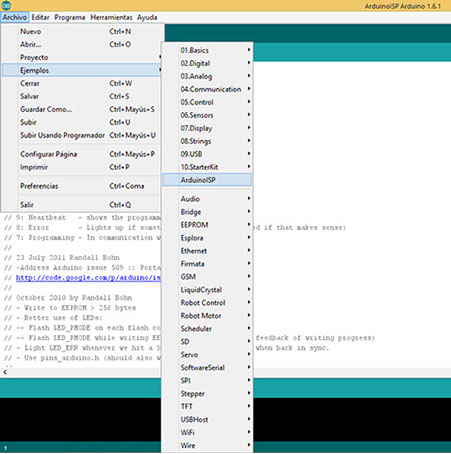451x454 pixels.
Task: Expand Robot Control examples
Action: pyautogui.click(x=207, y=303)
